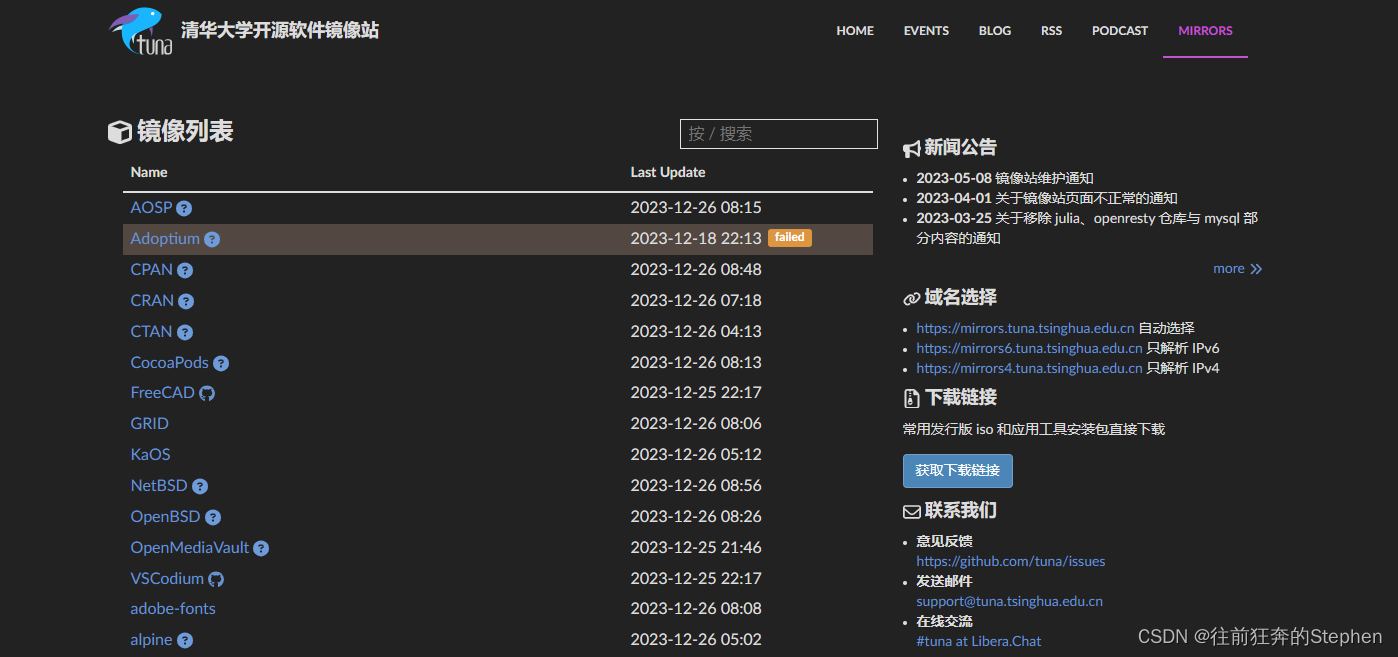Open the PODCAST nav item
The width and height of the screenshot is (1398, 657).
(1120, 31)
